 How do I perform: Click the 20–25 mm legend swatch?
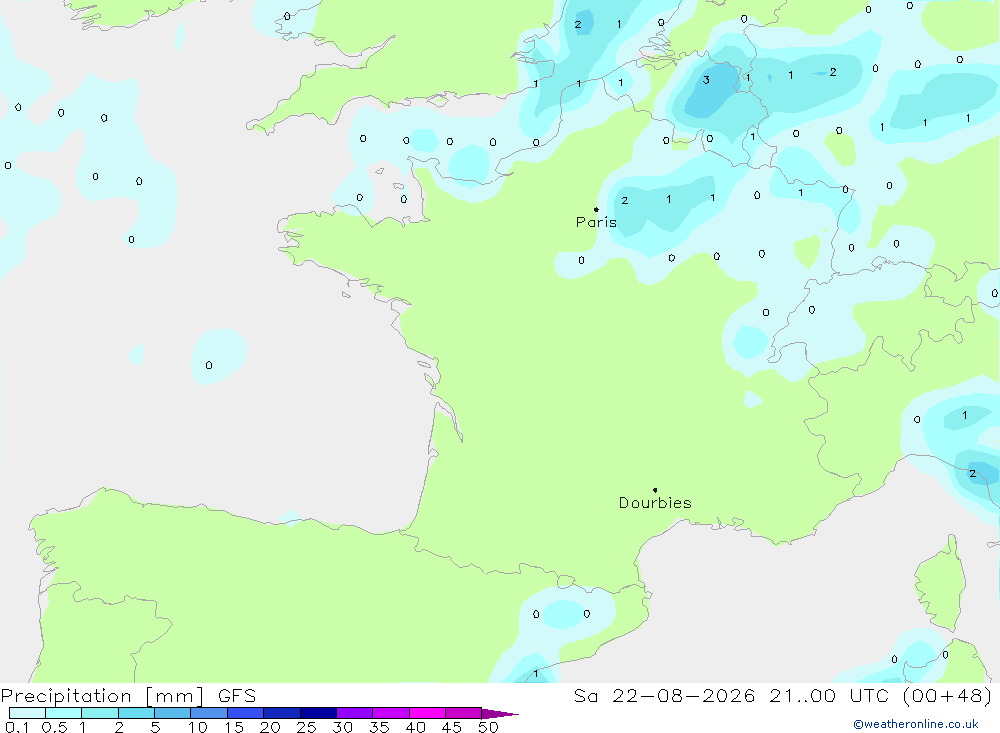pyautogui.click(x=282, y=713)
